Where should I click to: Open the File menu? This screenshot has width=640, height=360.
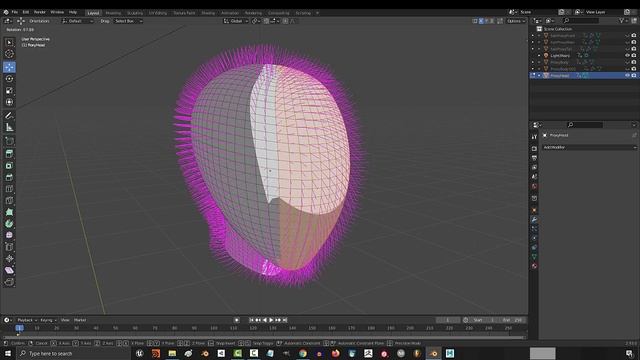15,12
